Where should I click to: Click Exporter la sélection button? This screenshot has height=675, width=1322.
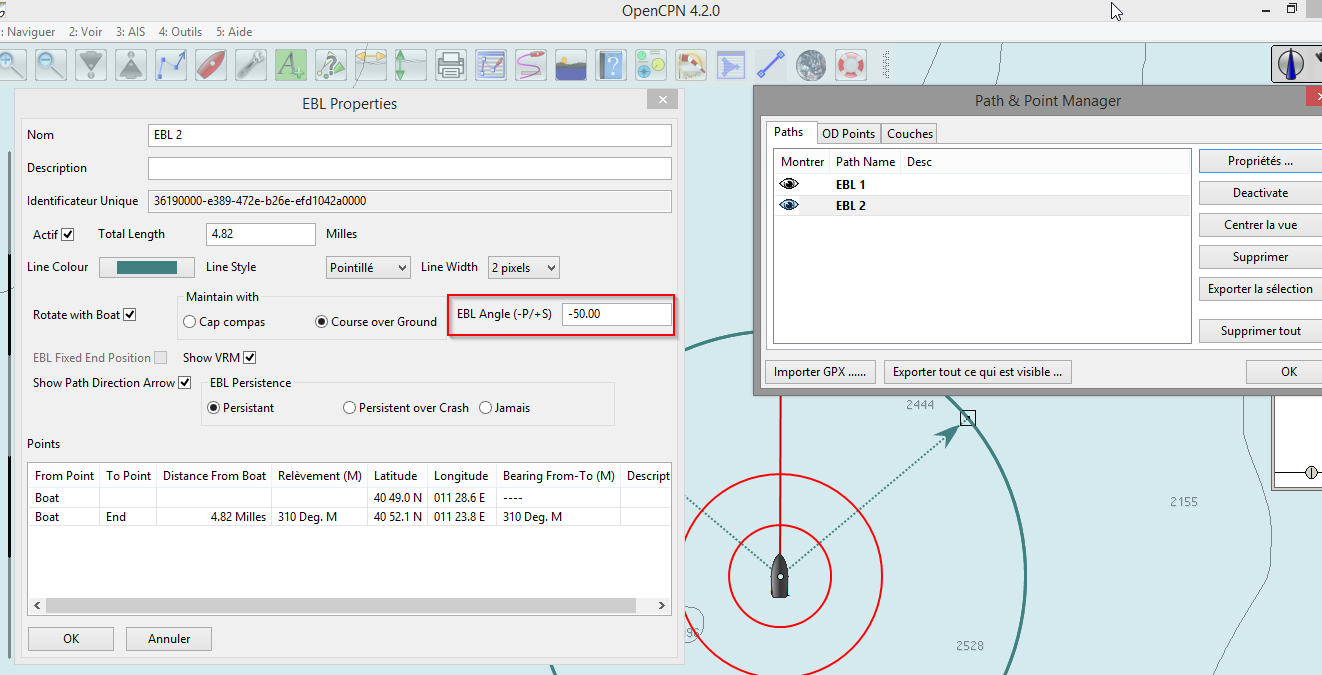[1260, 289]
